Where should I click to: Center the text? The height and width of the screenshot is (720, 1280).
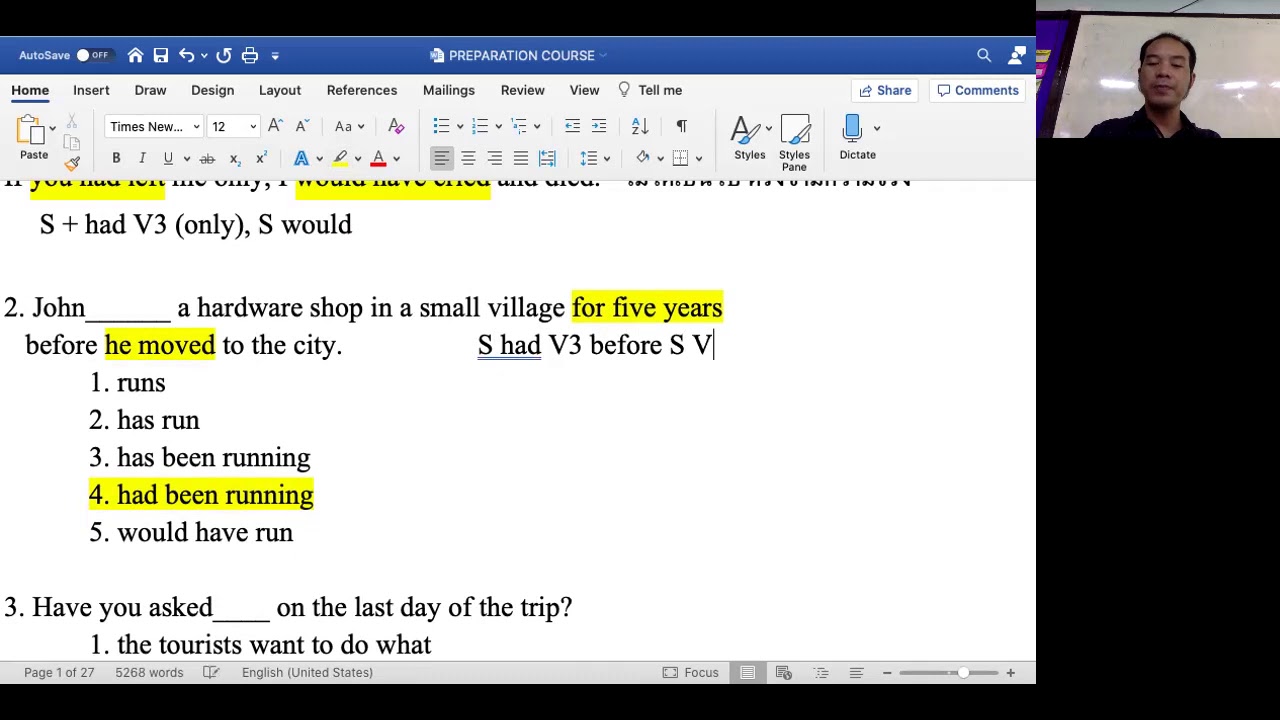click(x=468, y=159)
